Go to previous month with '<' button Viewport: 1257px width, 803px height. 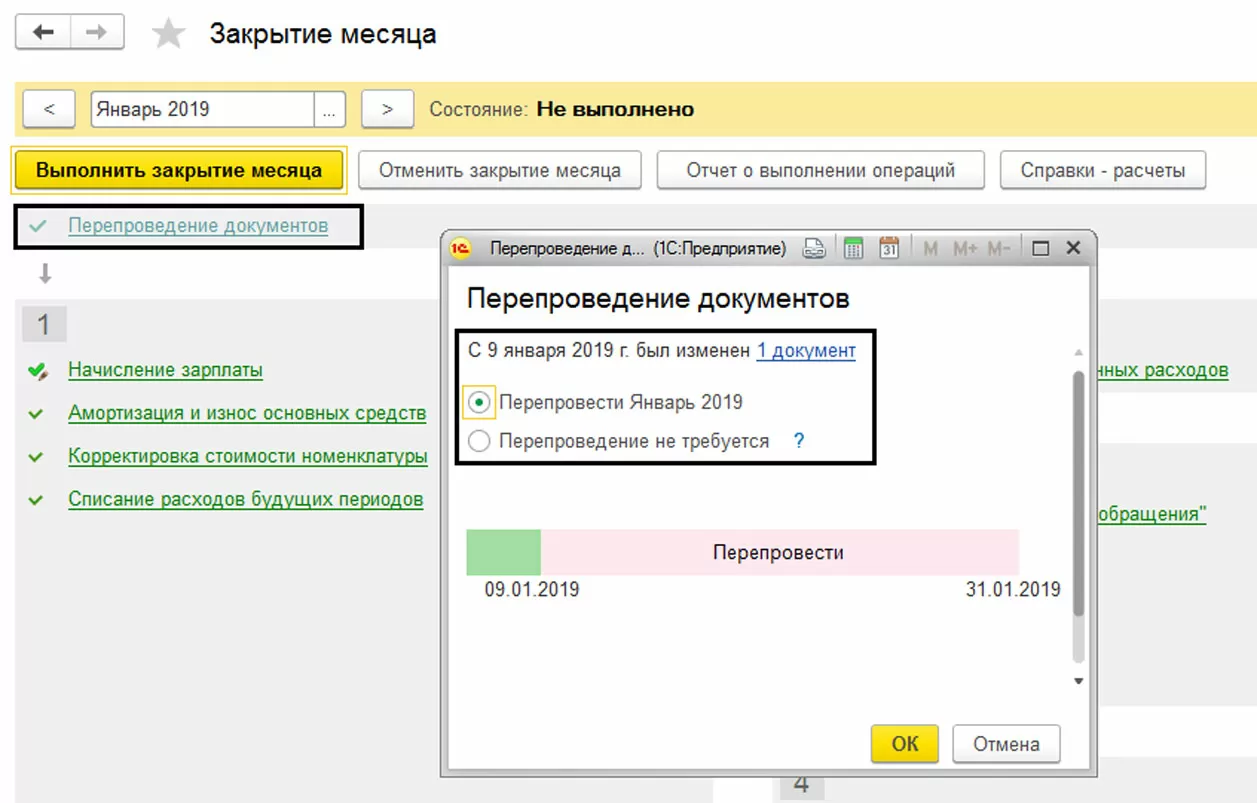click(49, 110)
